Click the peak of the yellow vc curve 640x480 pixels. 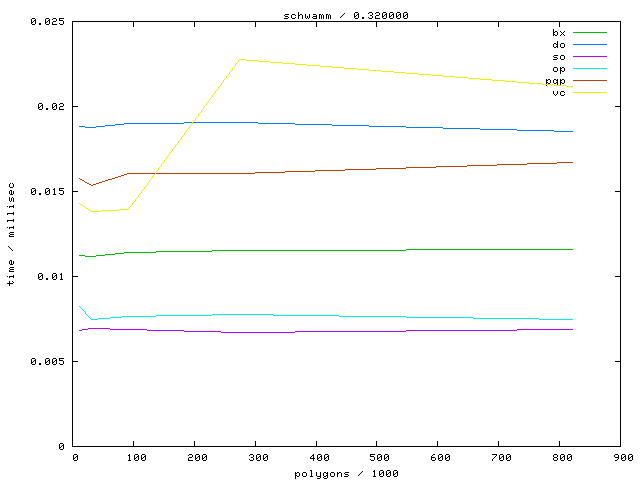[x=241, y=59]
